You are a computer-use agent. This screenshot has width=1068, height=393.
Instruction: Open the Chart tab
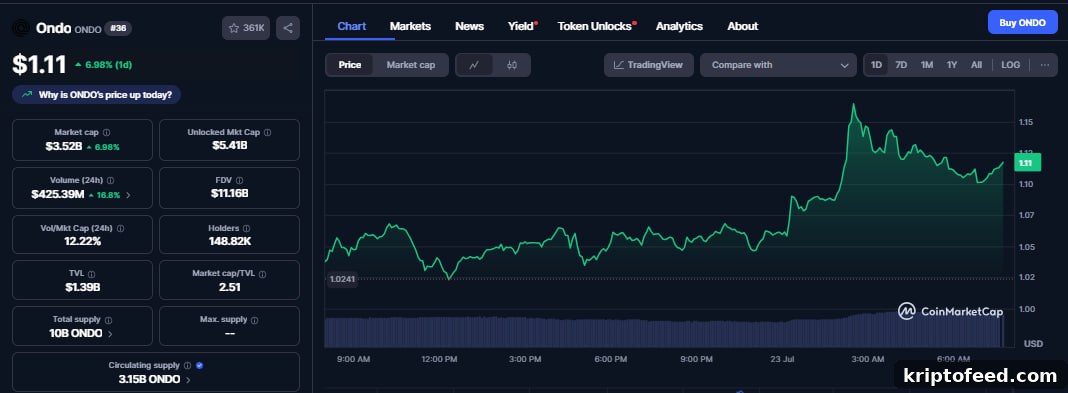pos(351,26)
